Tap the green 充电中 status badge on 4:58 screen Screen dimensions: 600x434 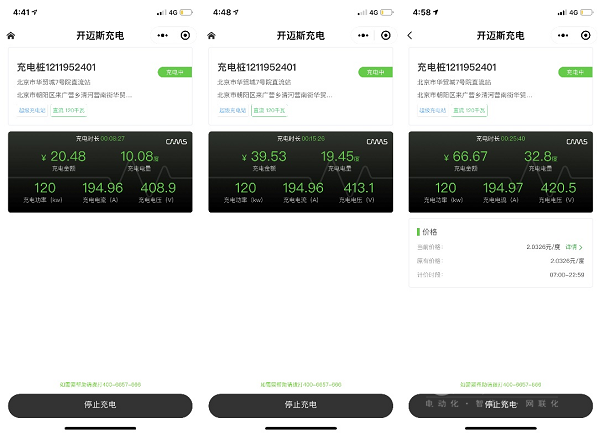(574, 72)
